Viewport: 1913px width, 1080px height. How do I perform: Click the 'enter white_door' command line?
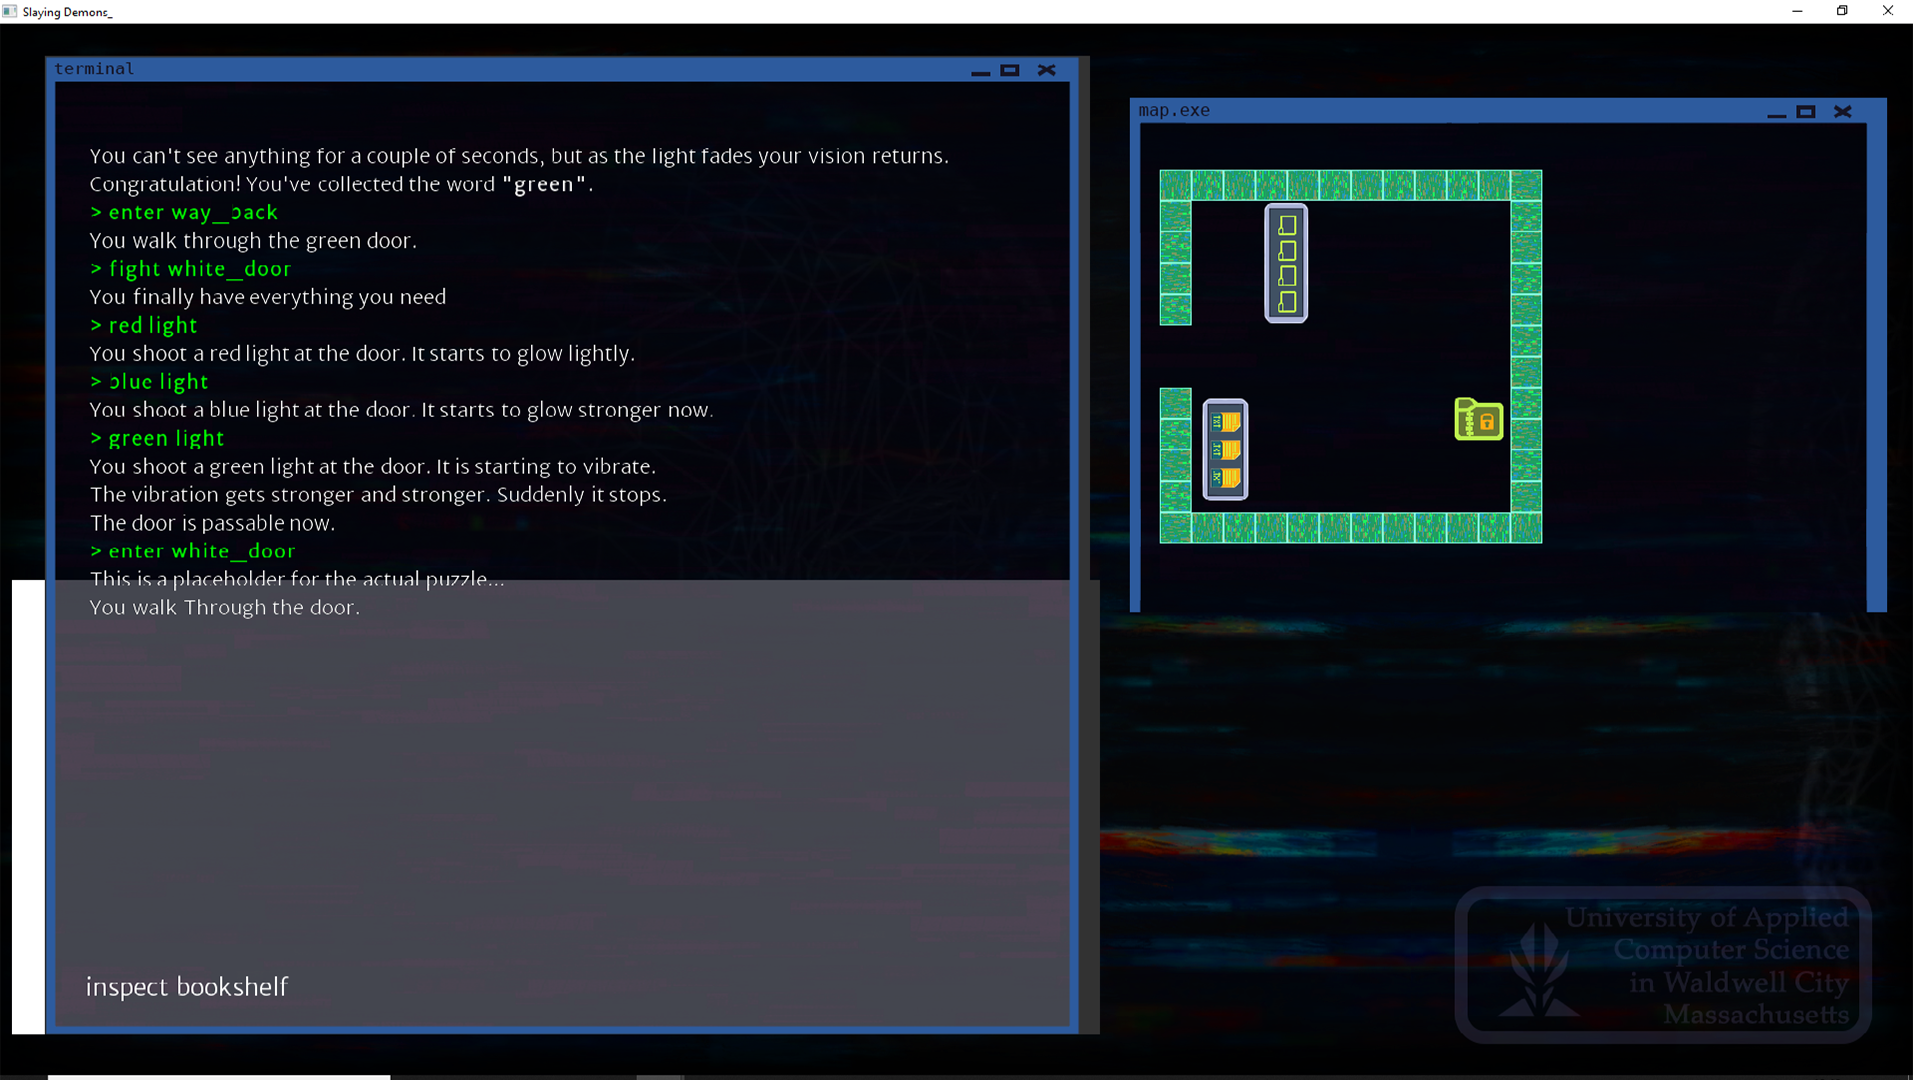point(201,551)
